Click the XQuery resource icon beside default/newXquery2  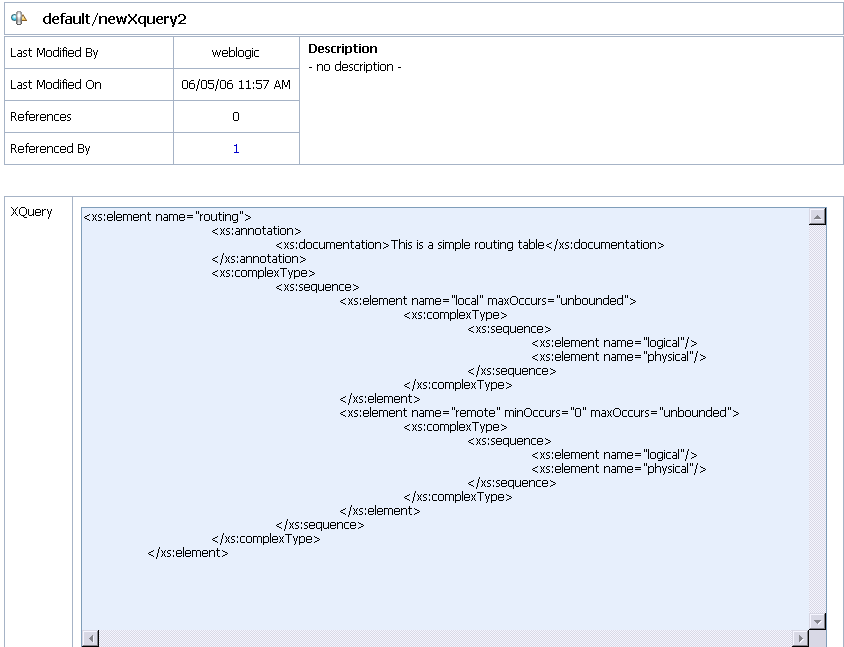coord(19,18)
